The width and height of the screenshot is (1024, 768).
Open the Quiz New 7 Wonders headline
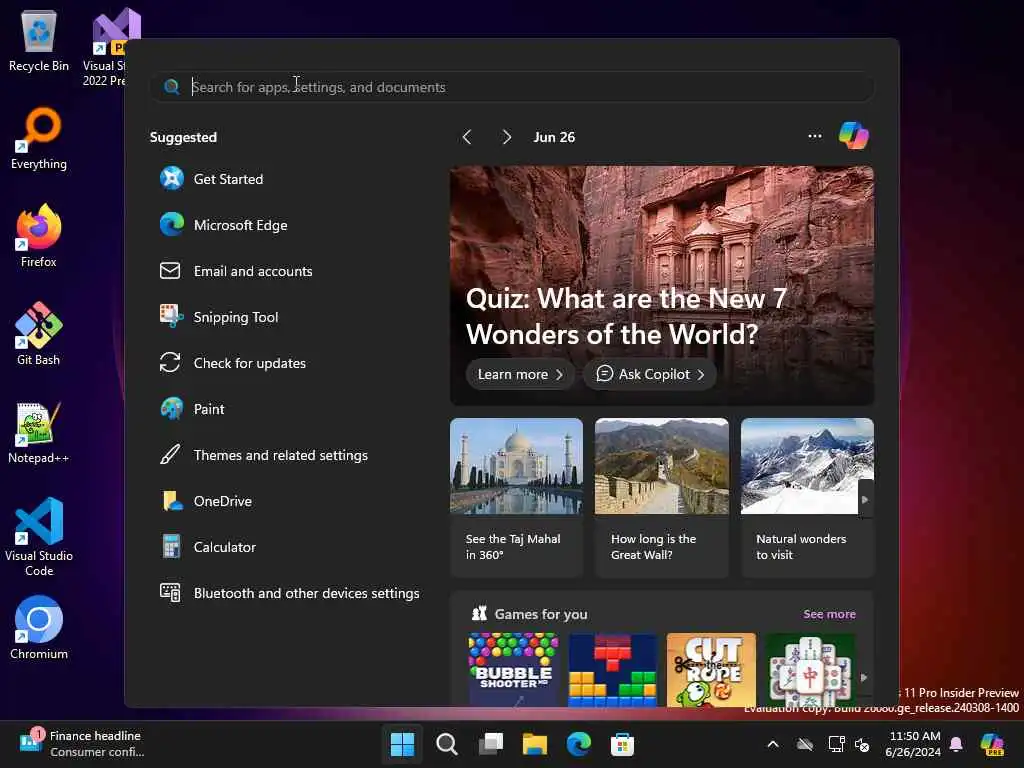click(x=626, y=316)
